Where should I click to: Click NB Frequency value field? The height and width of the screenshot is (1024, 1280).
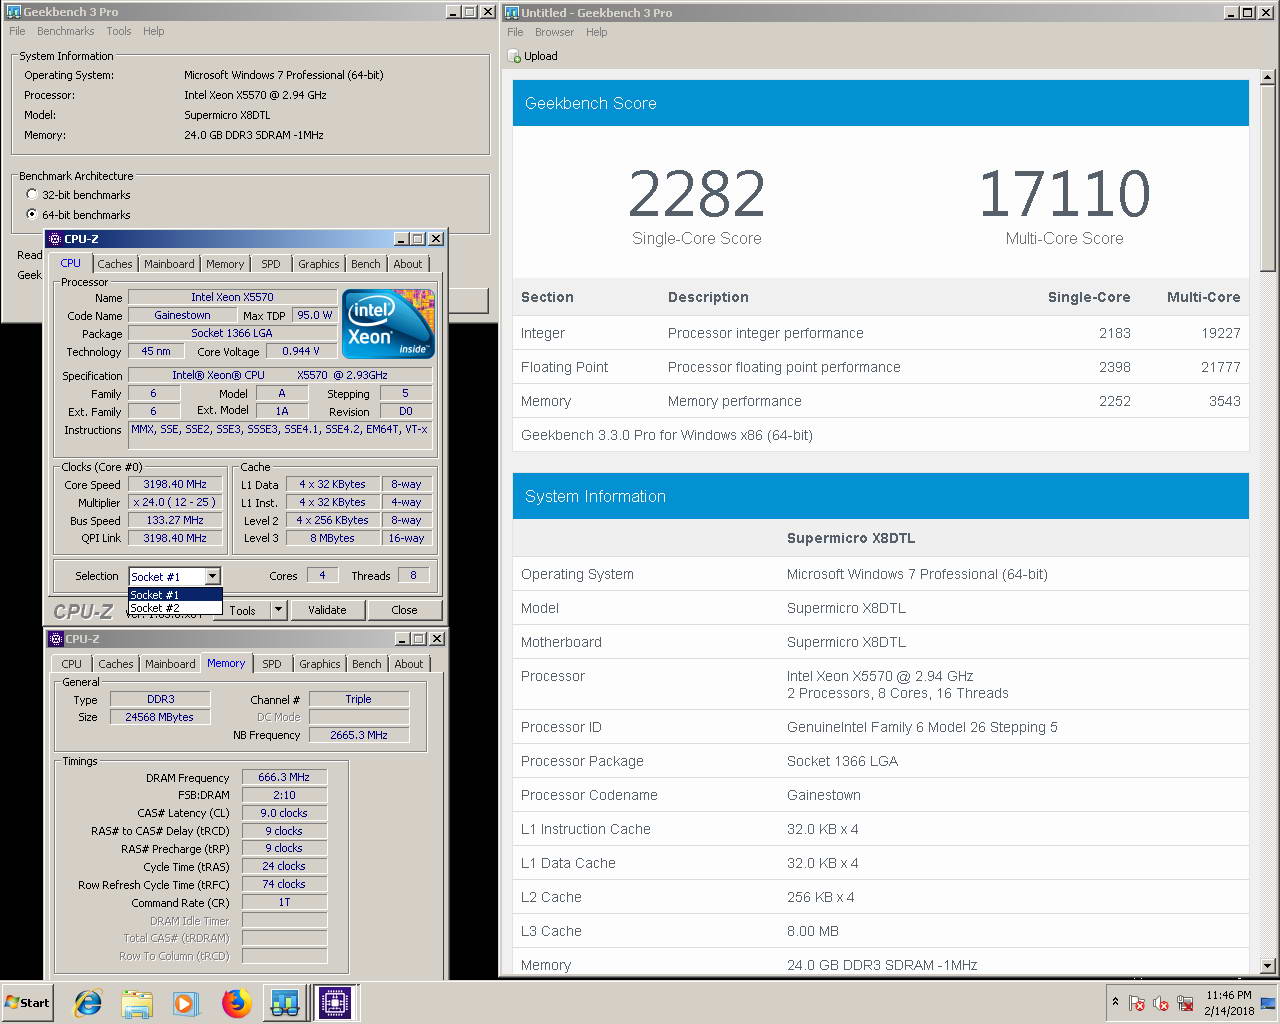coord(359,735)
